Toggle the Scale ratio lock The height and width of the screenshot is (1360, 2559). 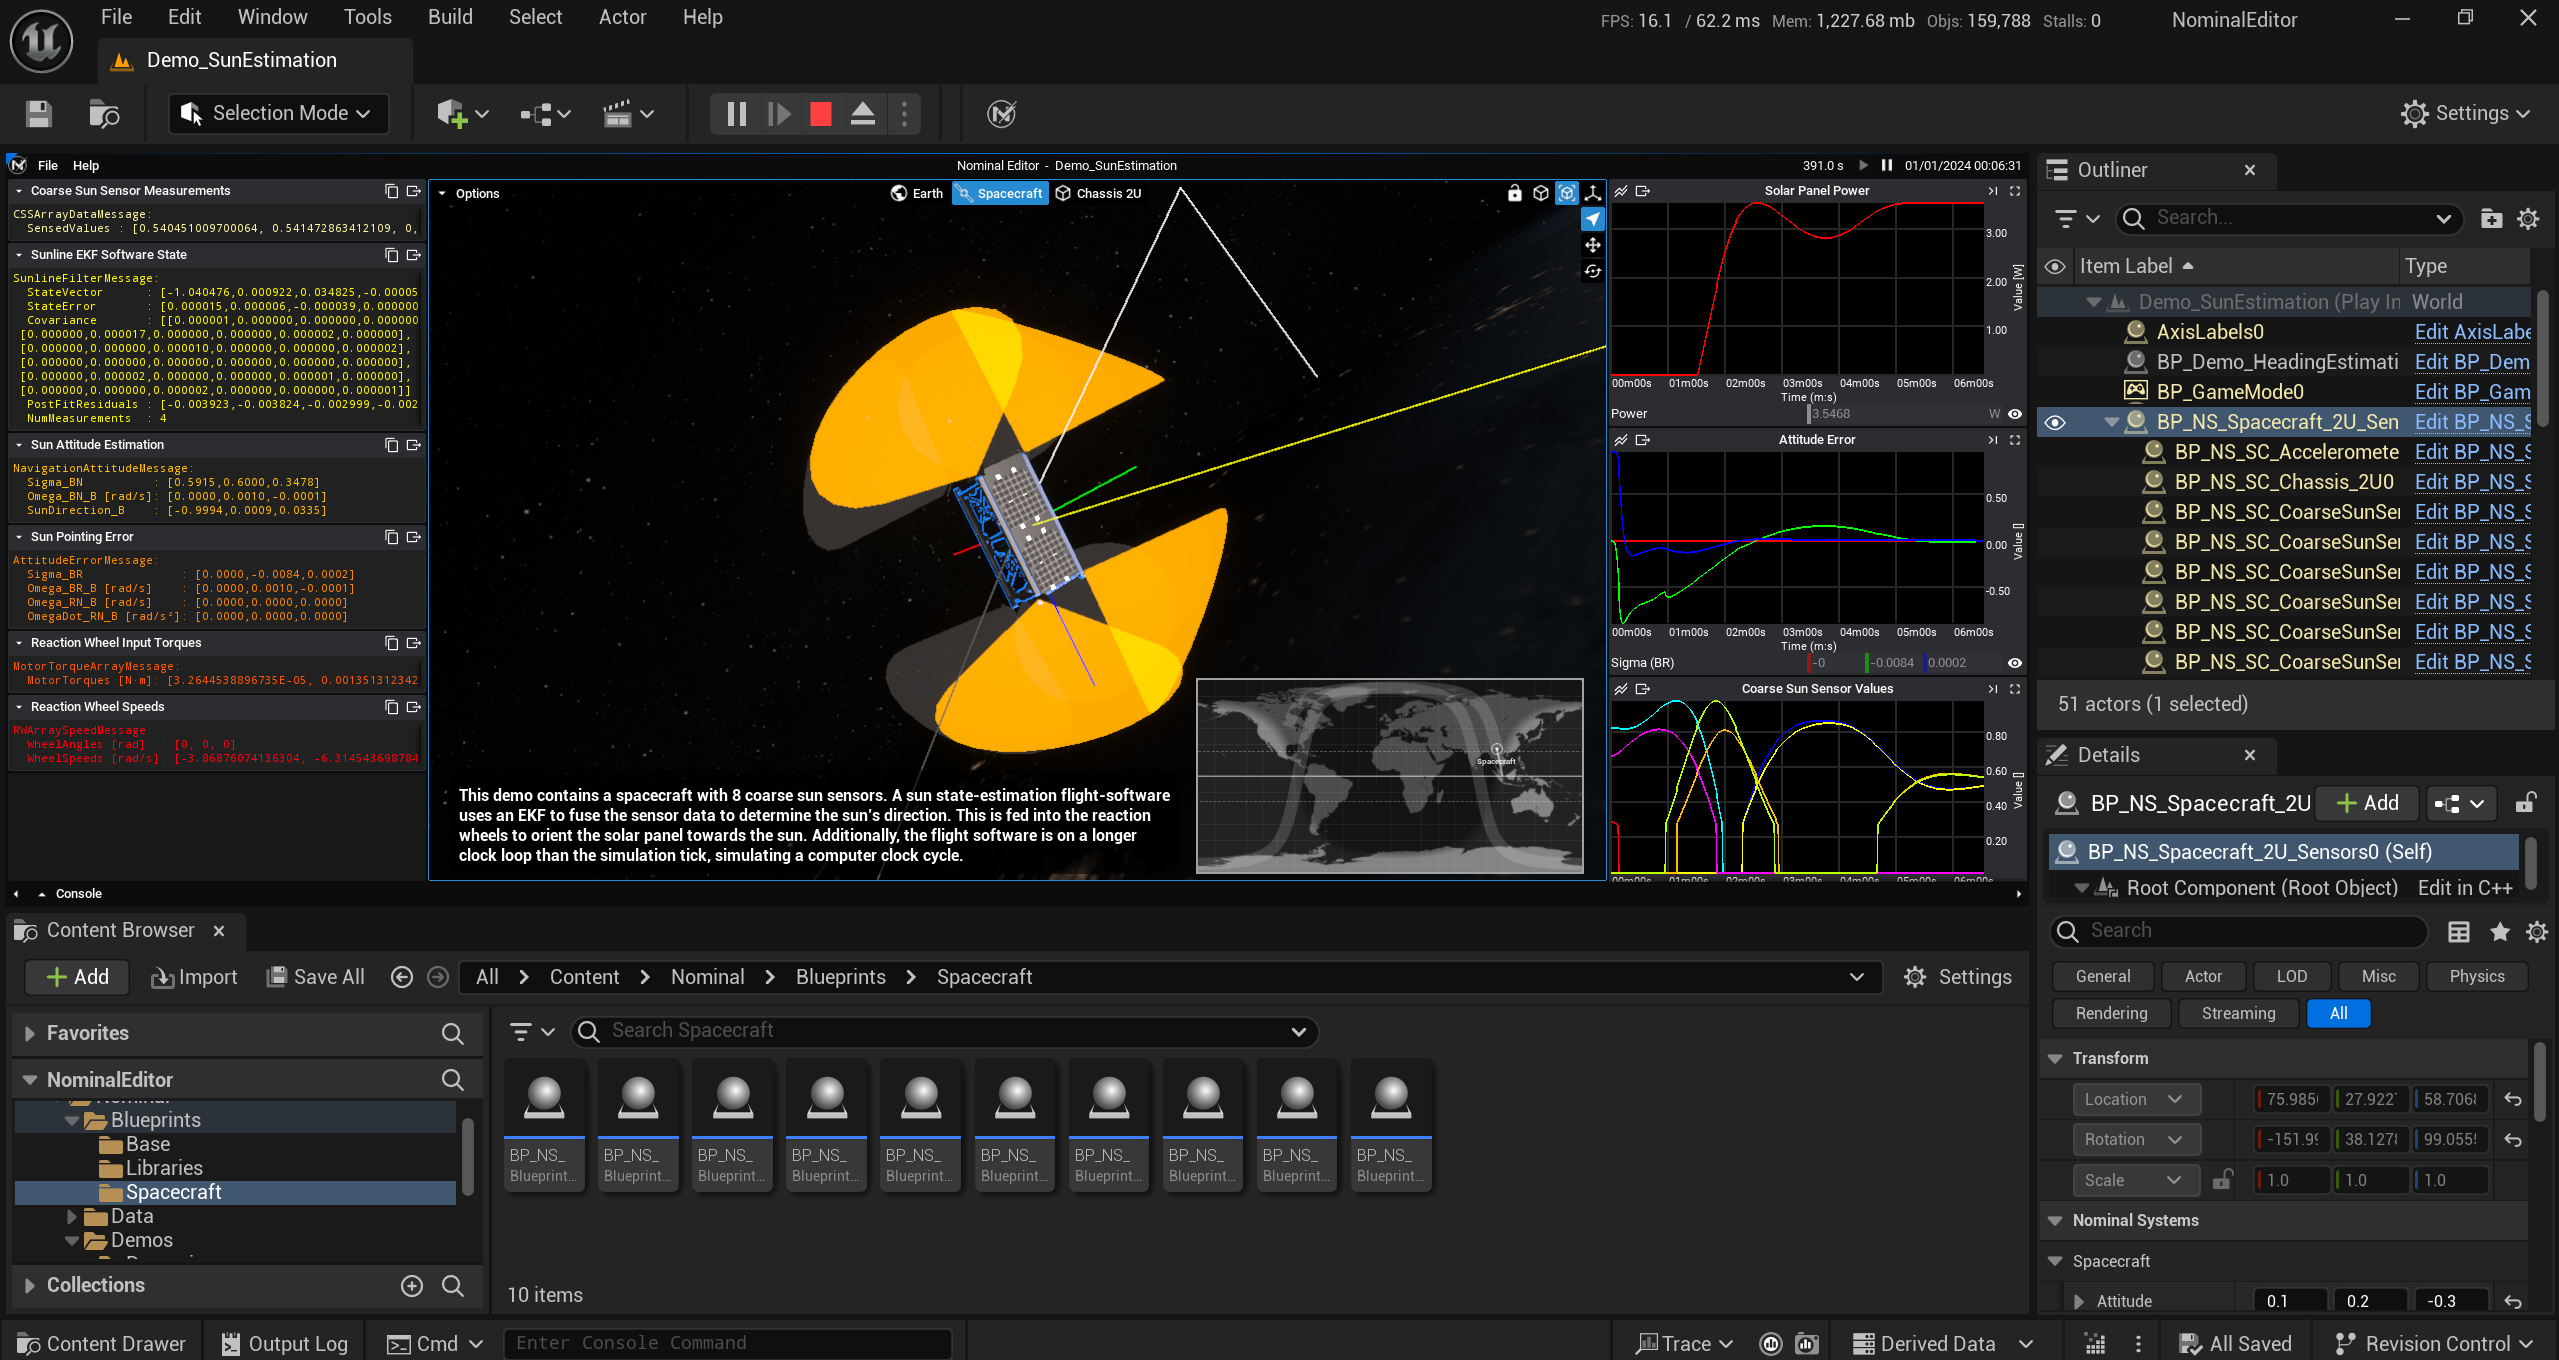[x=2221, y=1180]
